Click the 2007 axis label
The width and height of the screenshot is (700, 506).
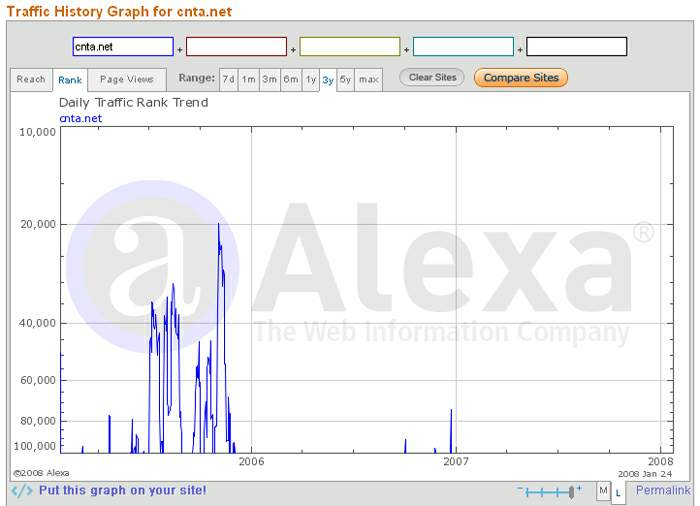point(456,461)
